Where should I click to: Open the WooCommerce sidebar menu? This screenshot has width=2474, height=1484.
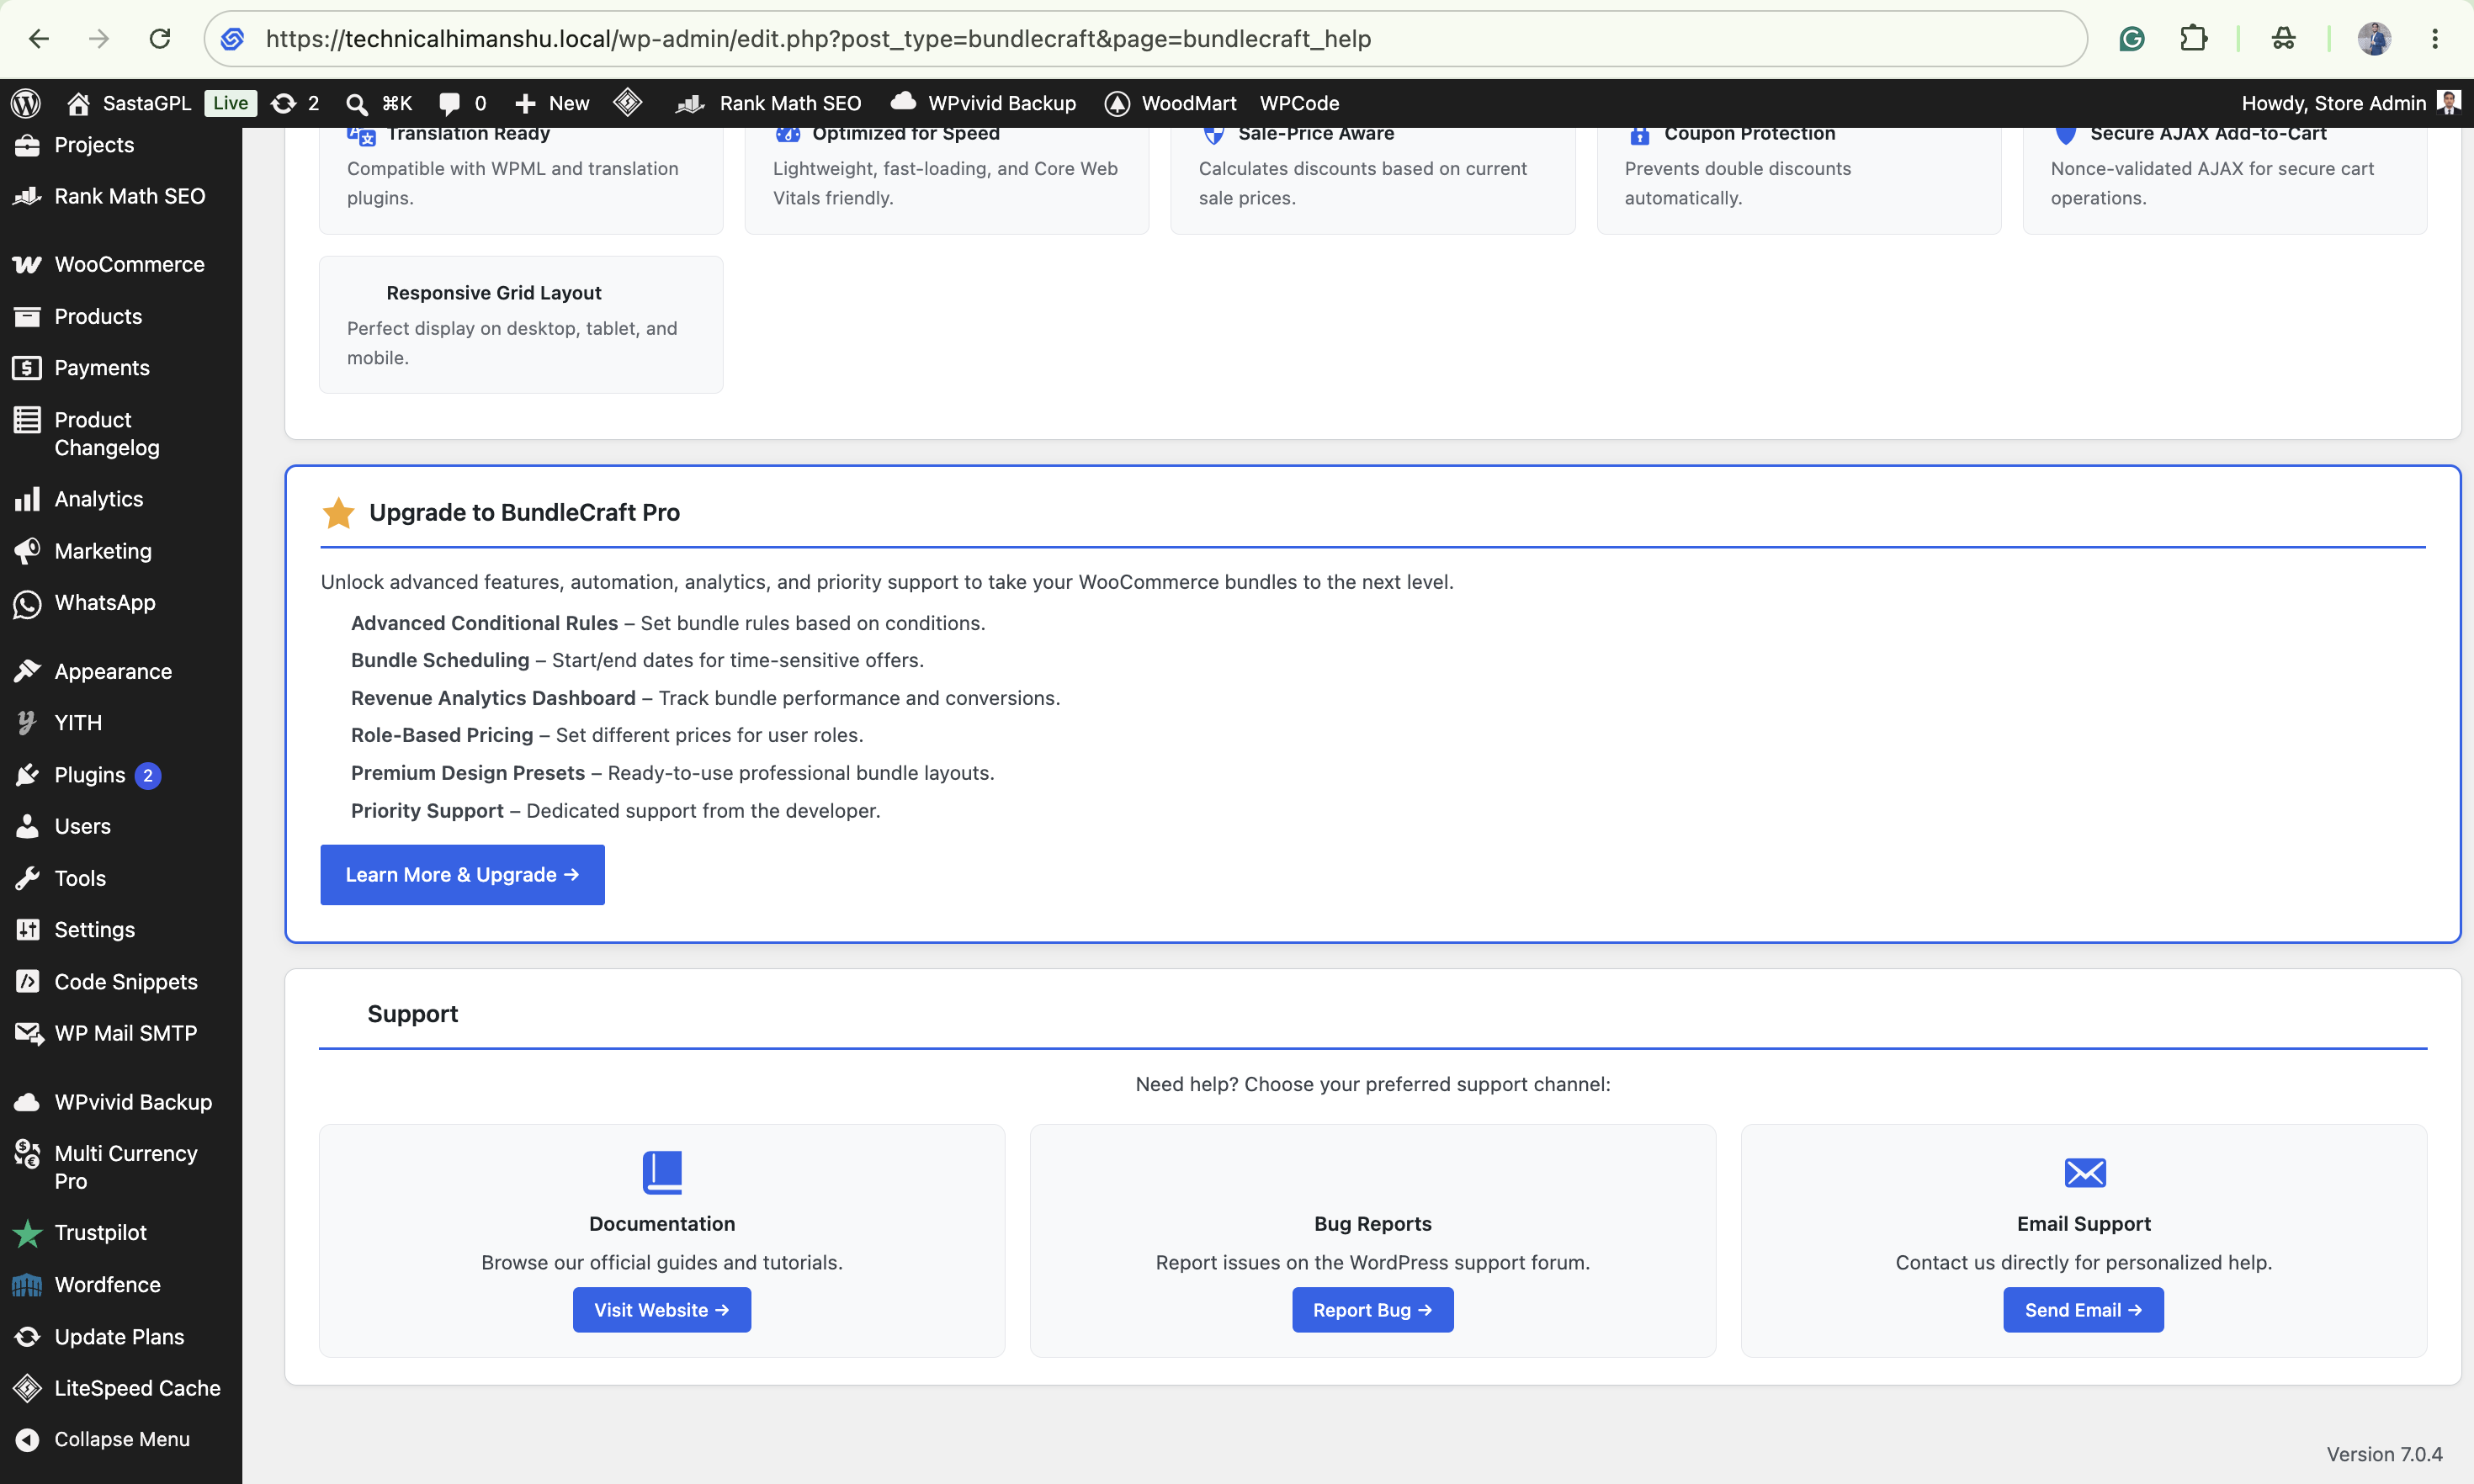tap(121, 264)
